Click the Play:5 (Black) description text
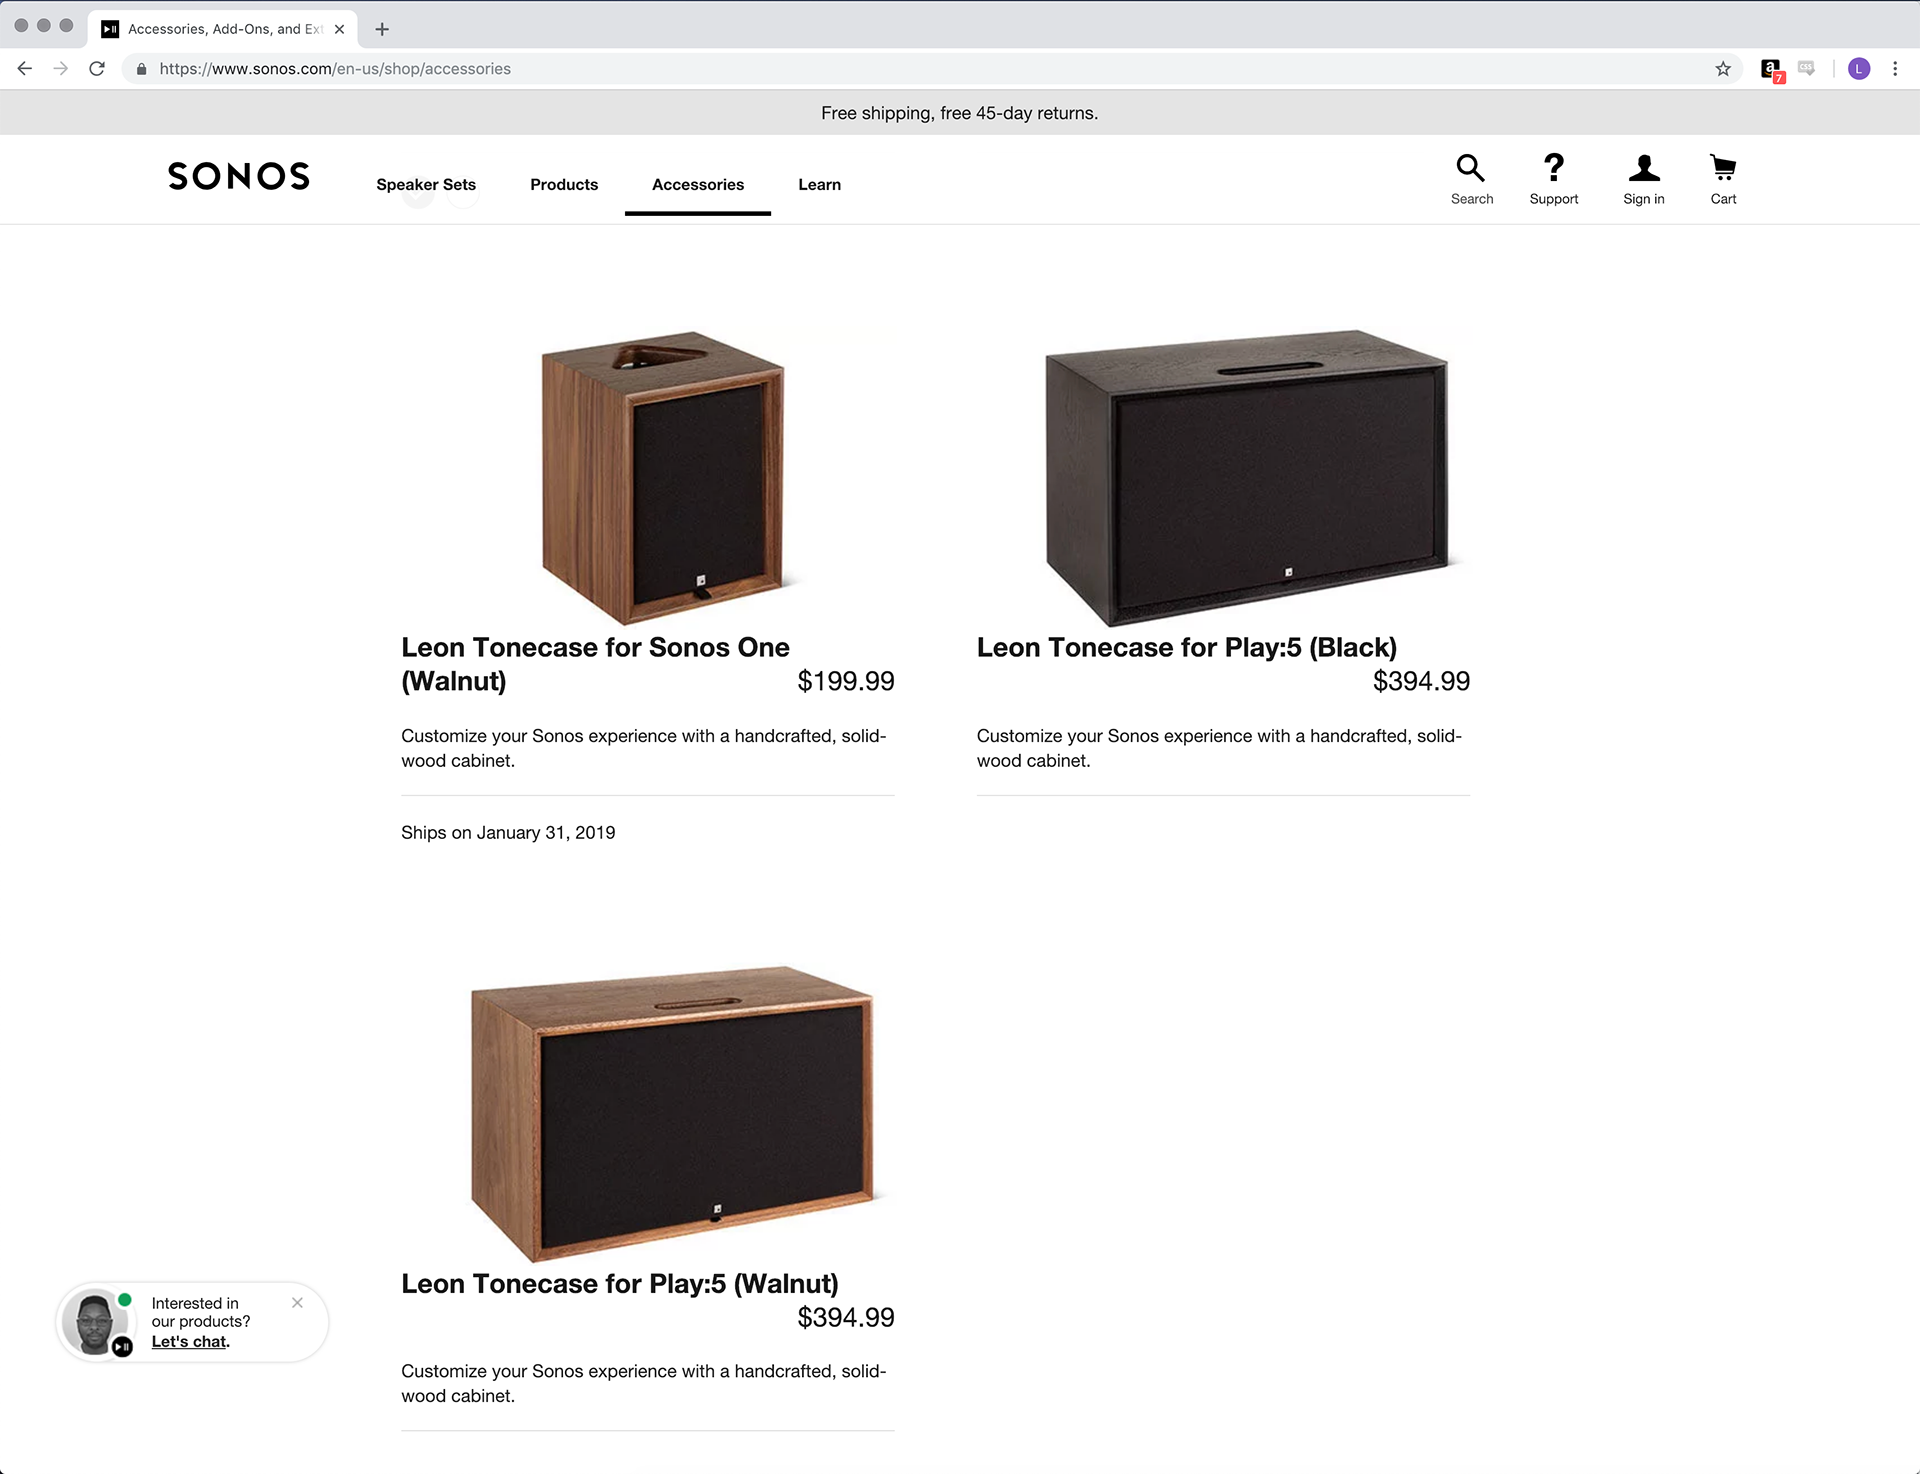Image resolution: width=1920 pixels, height=1474 pixels. 1219,748
